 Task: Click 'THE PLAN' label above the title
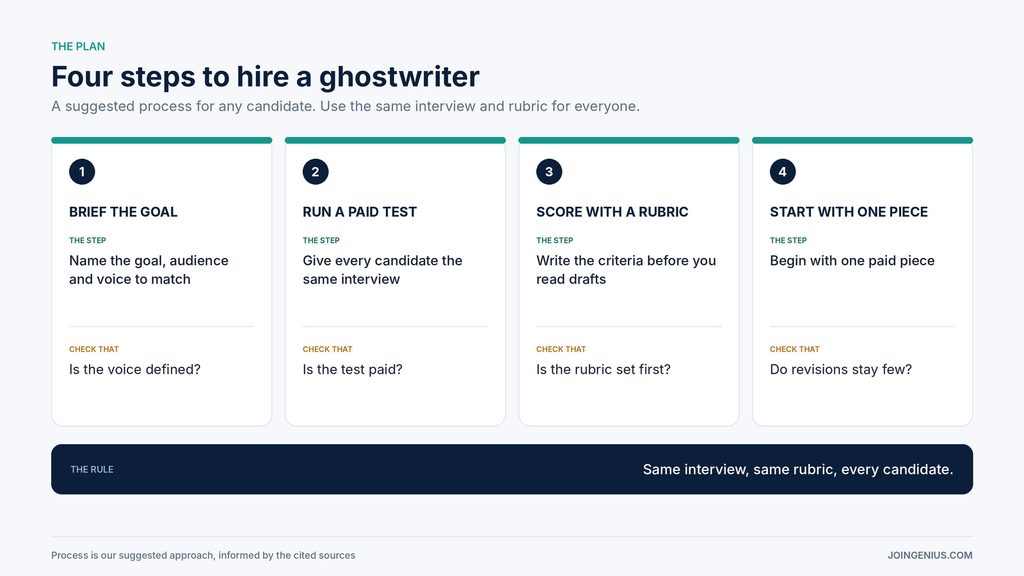(x=78, y=46)
